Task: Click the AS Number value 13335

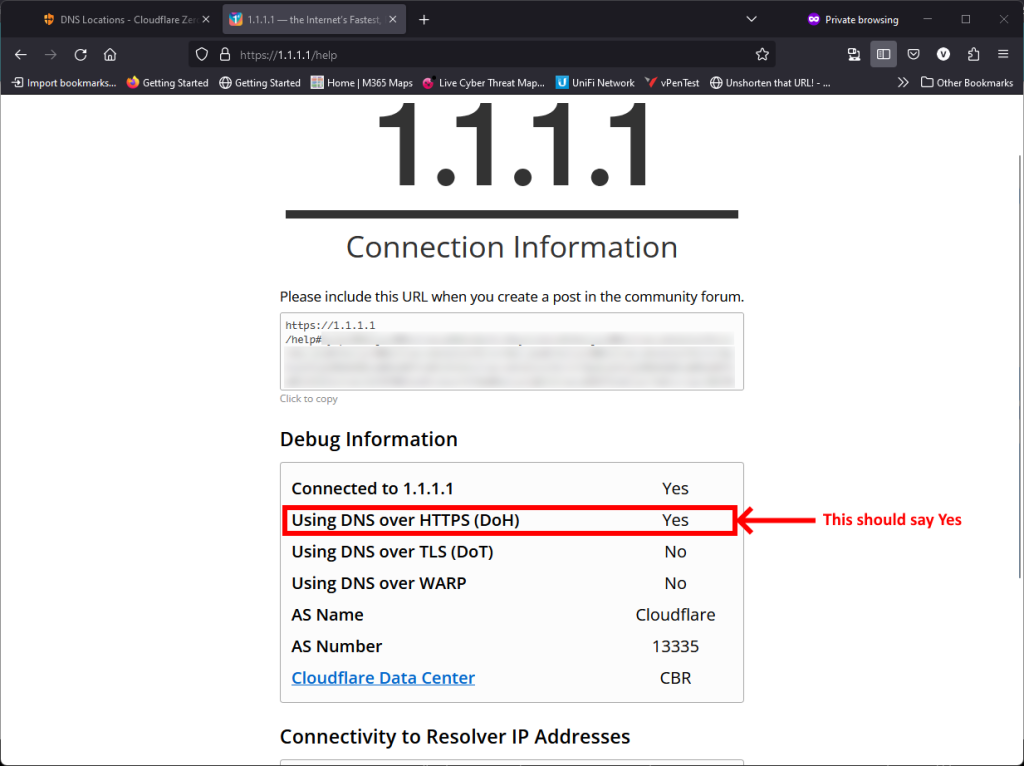Action: (x=675, y=646)
